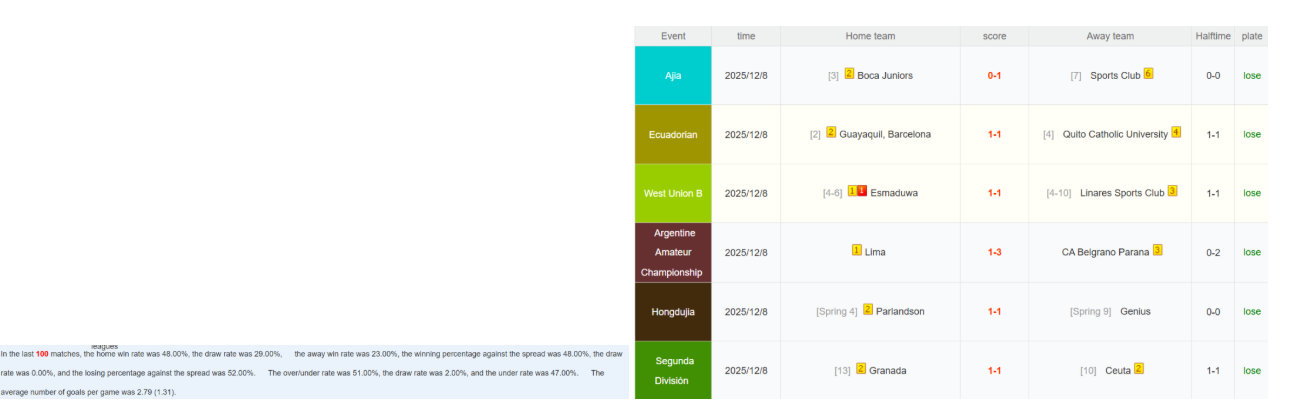The image size is (1306, 415).
Task: Click yellow card badge before Lima
Action: coord(857,251)
